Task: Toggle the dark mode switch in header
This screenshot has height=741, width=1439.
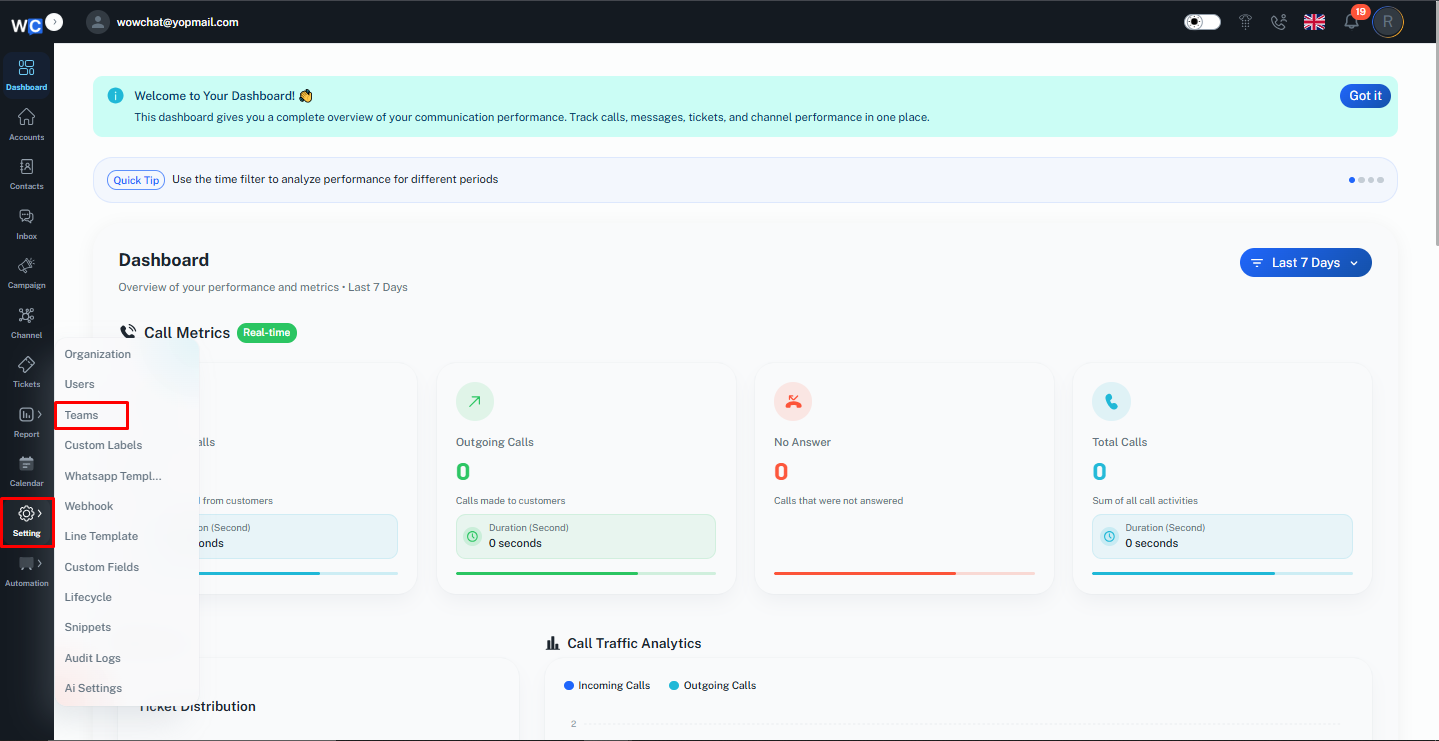Action: [x=1202, y=22]
